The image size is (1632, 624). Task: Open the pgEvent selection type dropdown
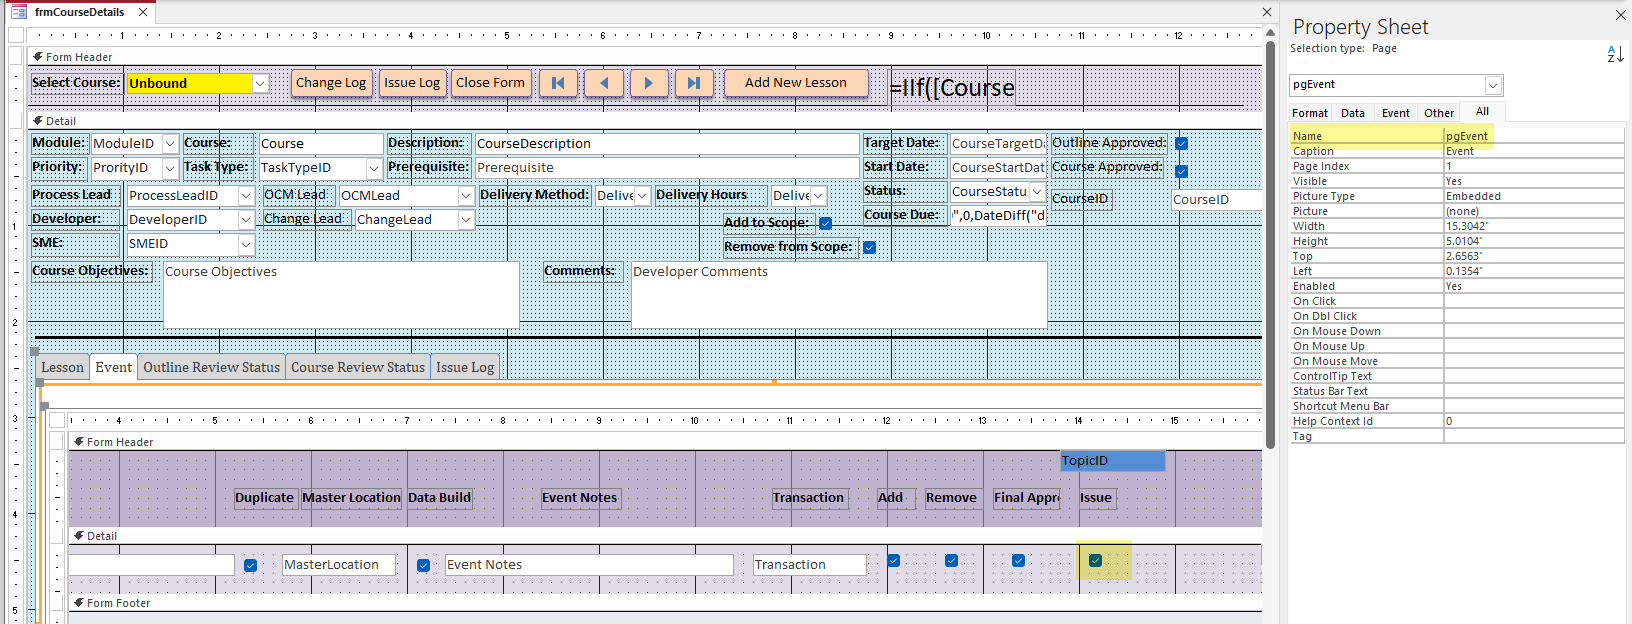1493,85
